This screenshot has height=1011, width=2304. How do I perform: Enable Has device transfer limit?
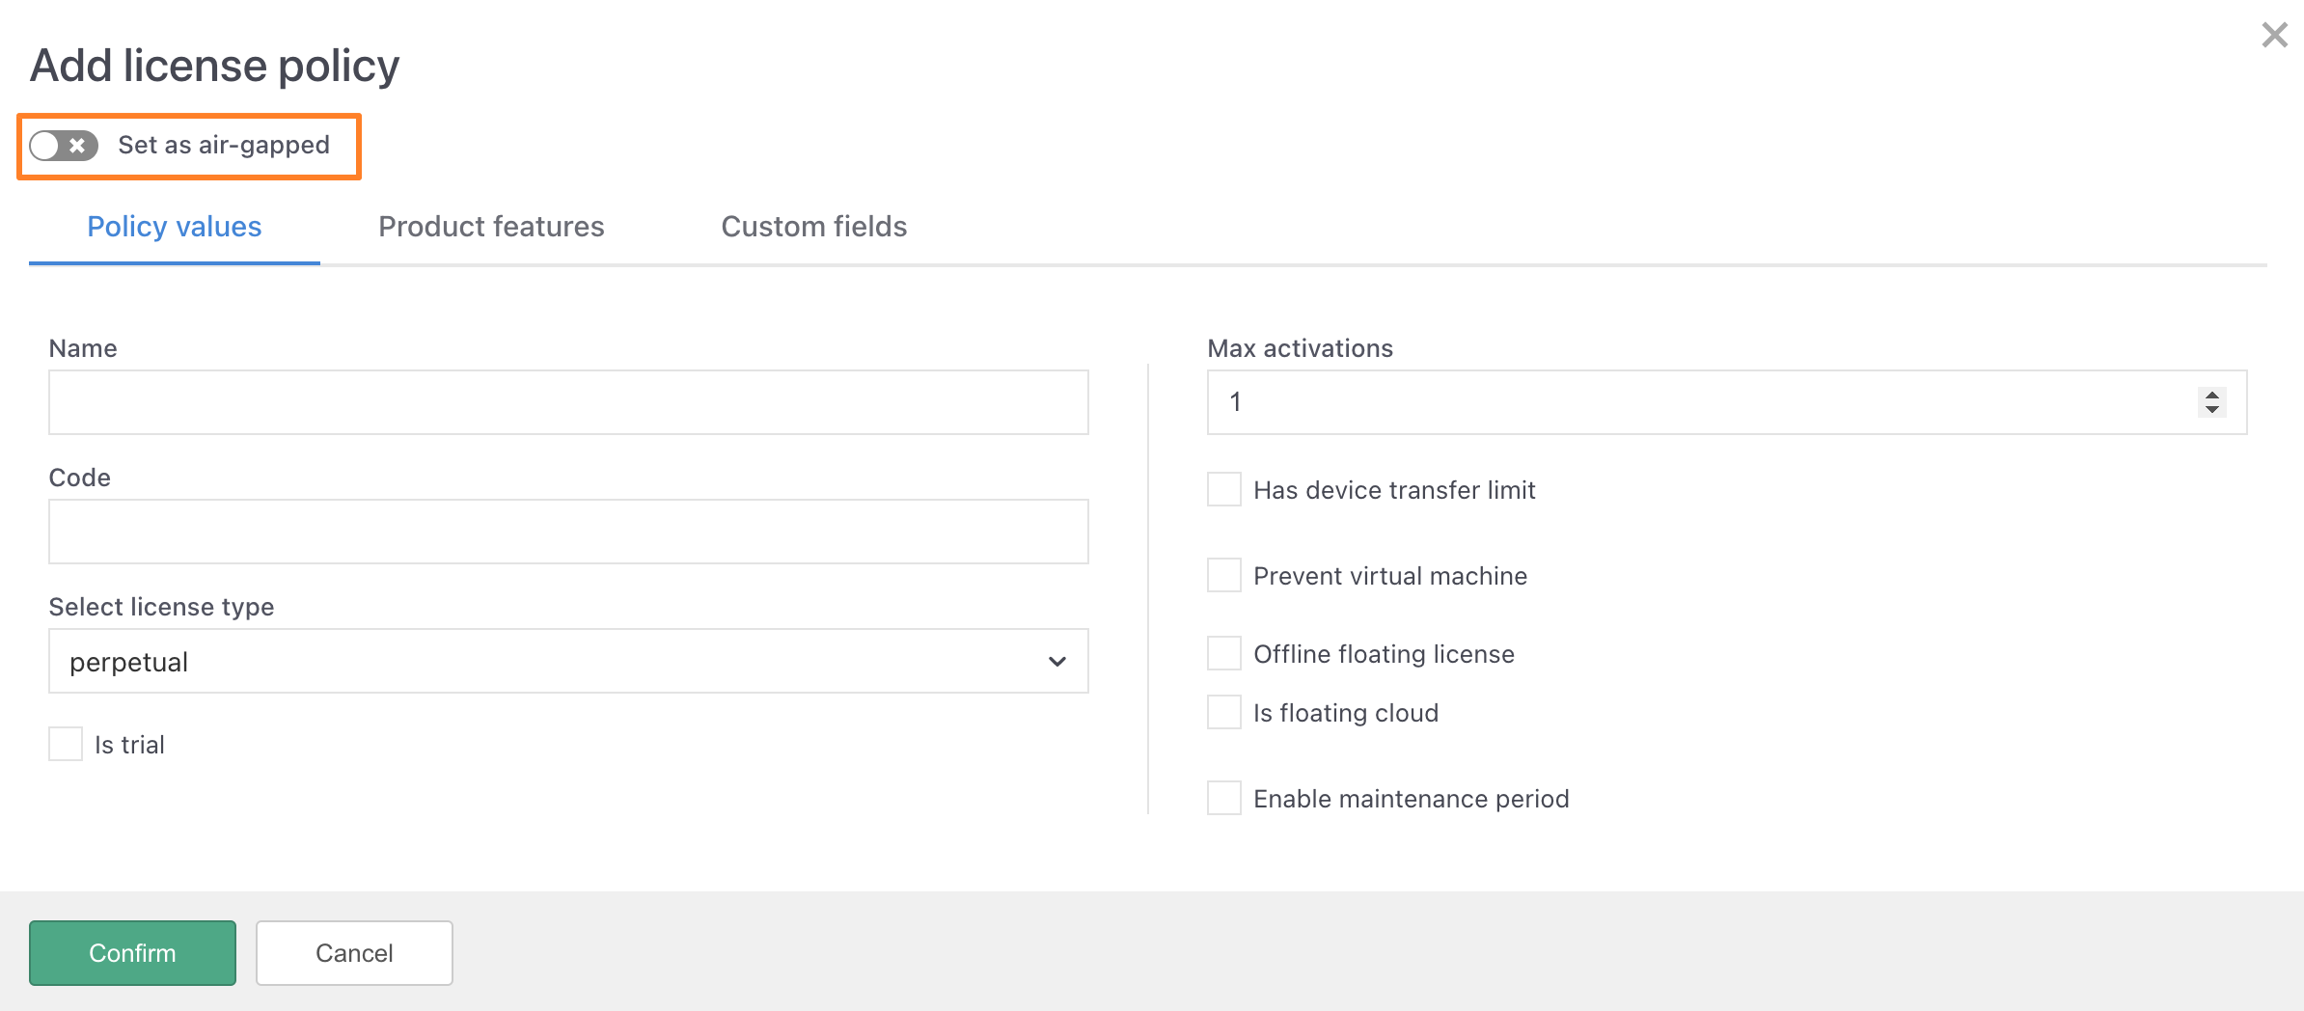(1224, 490)
